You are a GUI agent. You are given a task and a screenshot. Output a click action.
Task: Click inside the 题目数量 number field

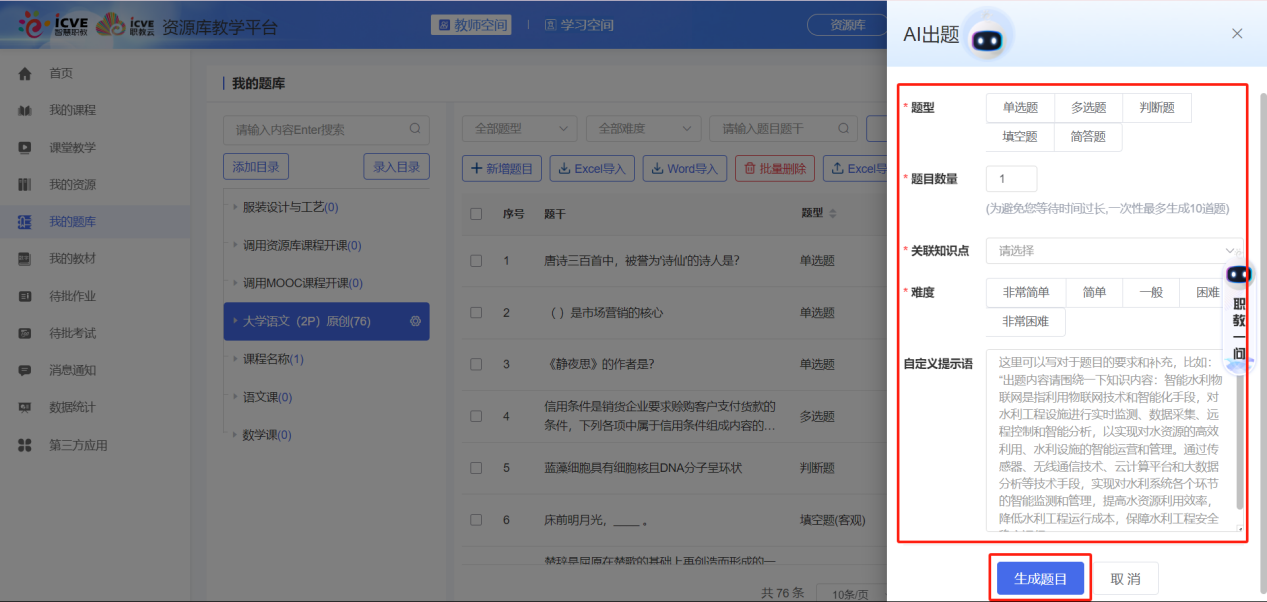1010,177
